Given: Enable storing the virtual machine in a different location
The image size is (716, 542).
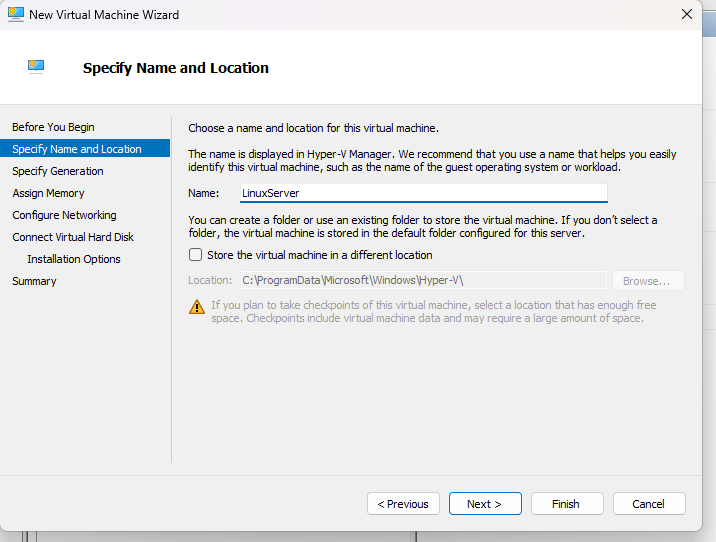Looking at the screenshot, I should pyautogui.click(x=196, y=255).
